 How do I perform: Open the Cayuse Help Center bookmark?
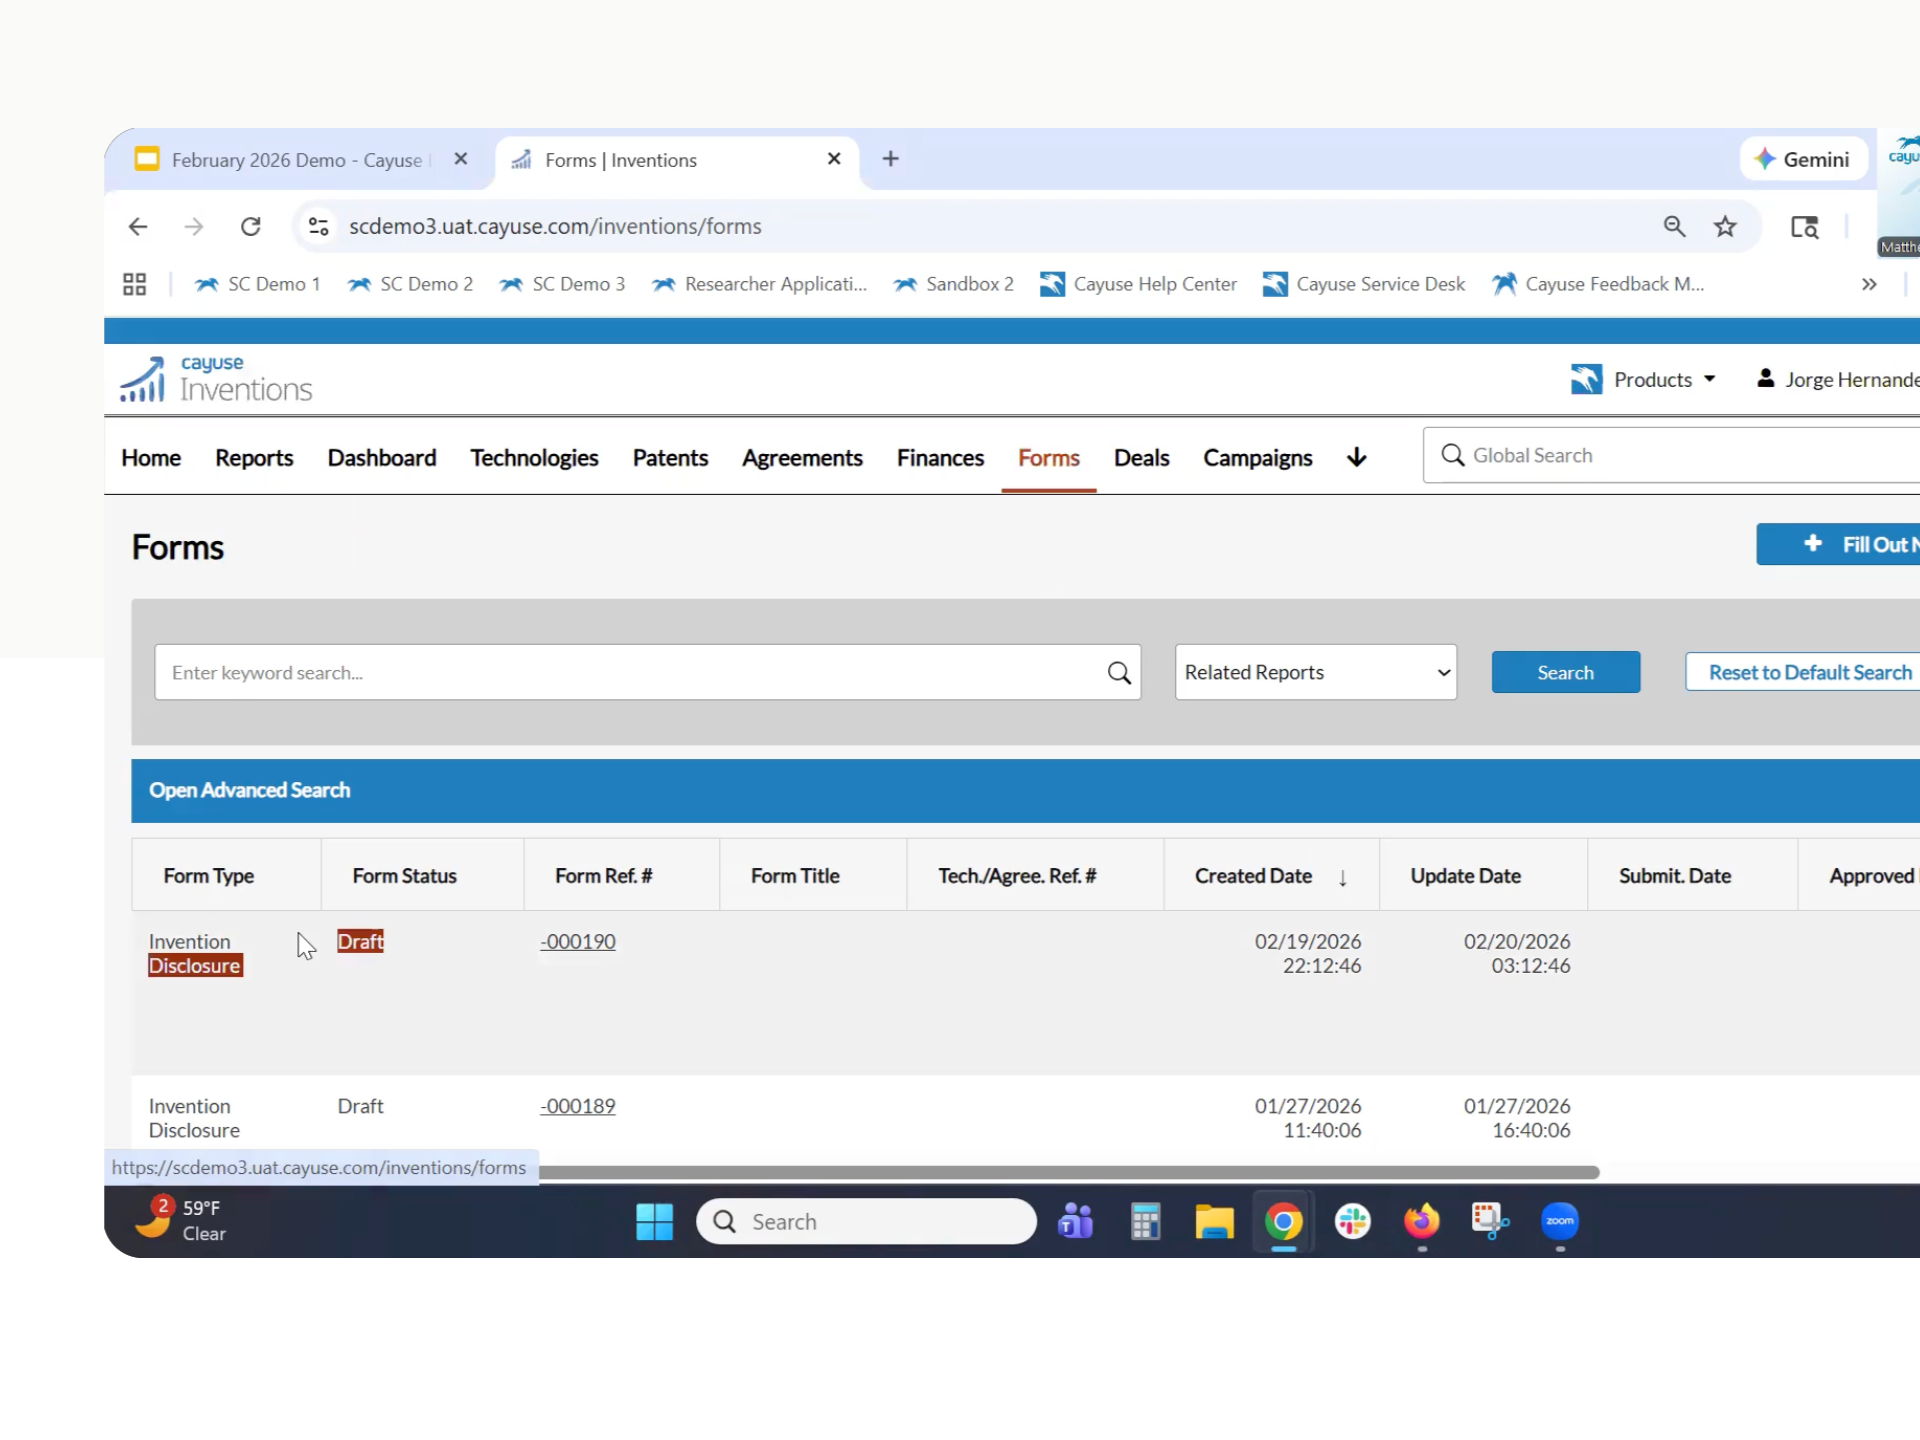point(1138,285)
